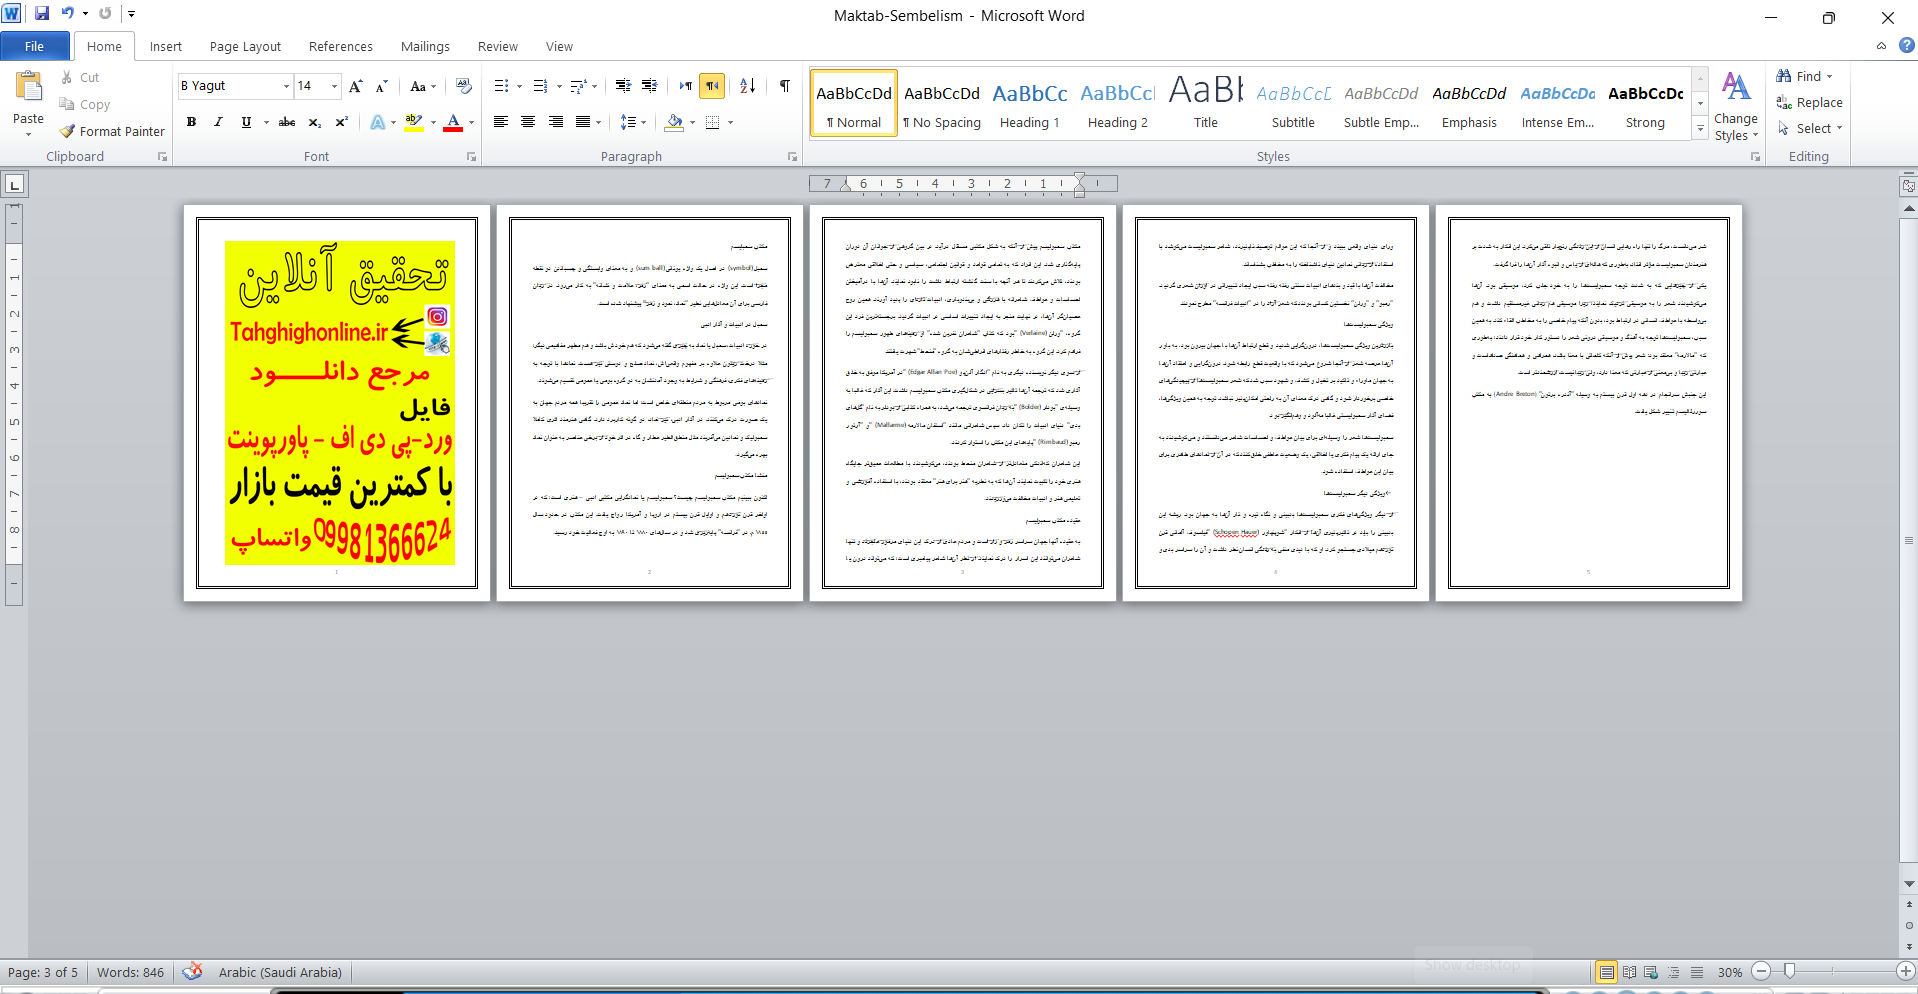Viewport: 1918px width, 994px height.
Task: Click the Format Painter brush icon
Action: pos(68,131)
